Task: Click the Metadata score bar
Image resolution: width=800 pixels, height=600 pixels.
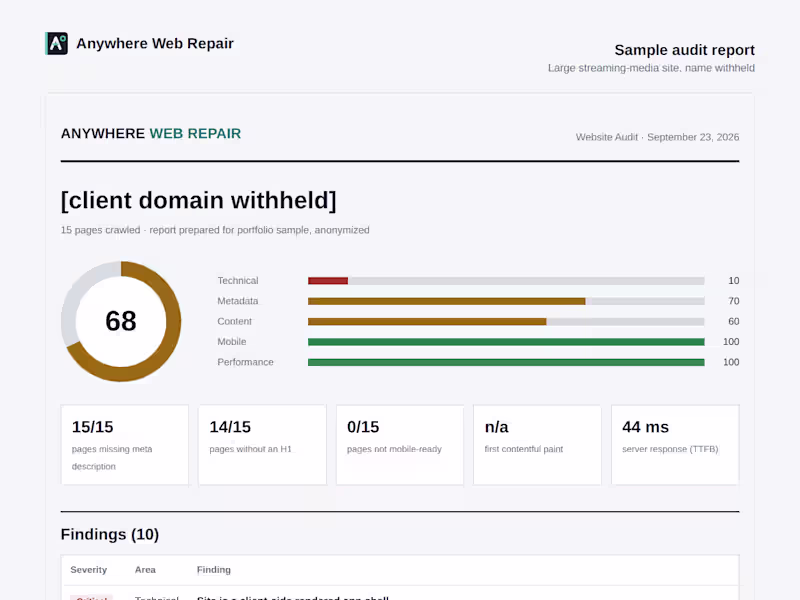Action: point(506,301)
